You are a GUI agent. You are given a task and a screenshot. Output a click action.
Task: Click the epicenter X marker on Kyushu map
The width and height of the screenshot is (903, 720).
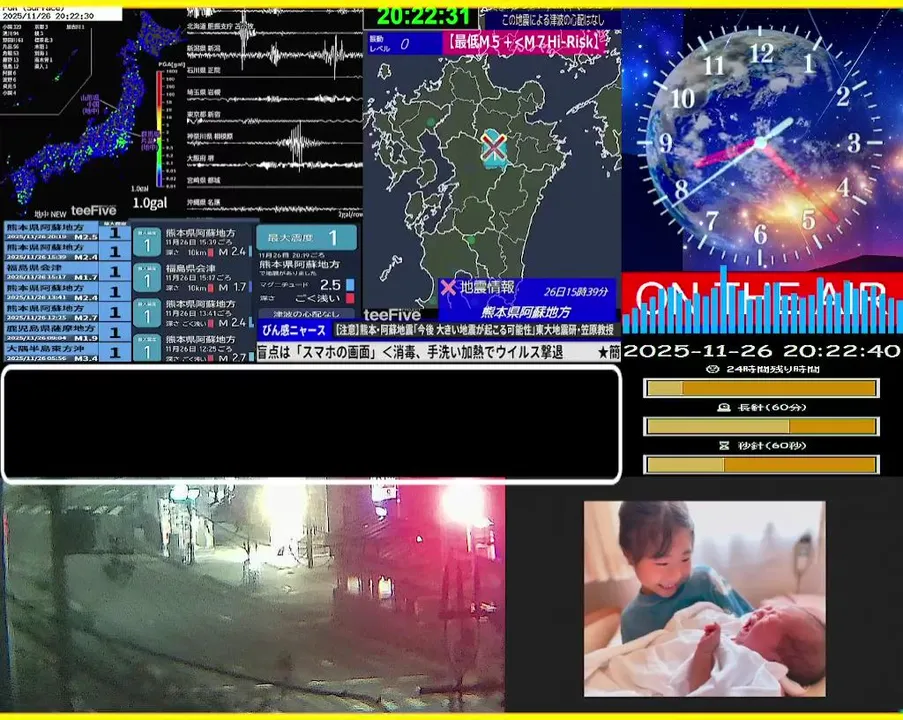click(494, 147)
